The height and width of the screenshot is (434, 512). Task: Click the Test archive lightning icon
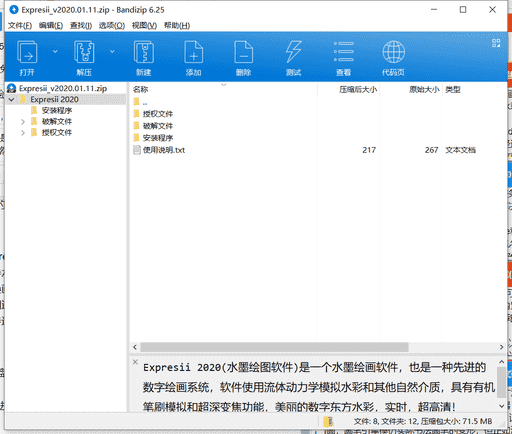[x=294, y=52]
